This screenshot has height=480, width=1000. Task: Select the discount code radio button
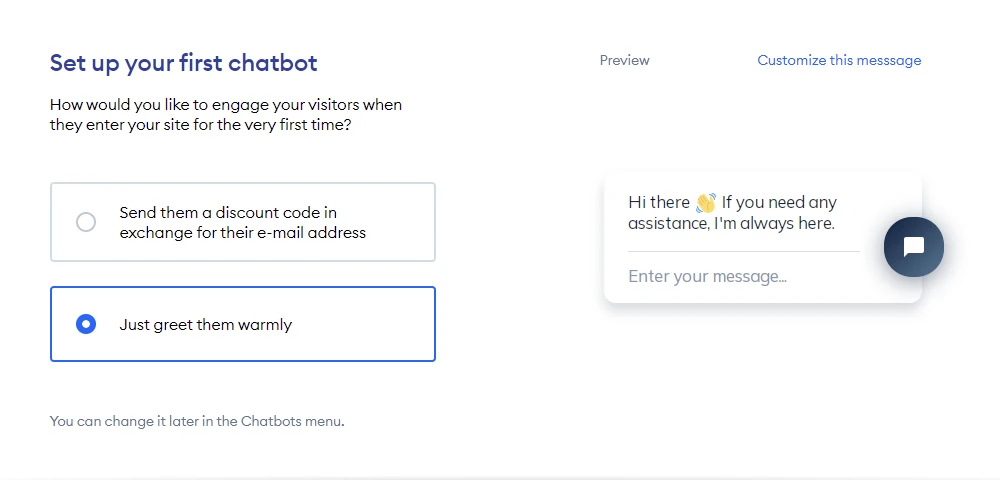(86, 222)
